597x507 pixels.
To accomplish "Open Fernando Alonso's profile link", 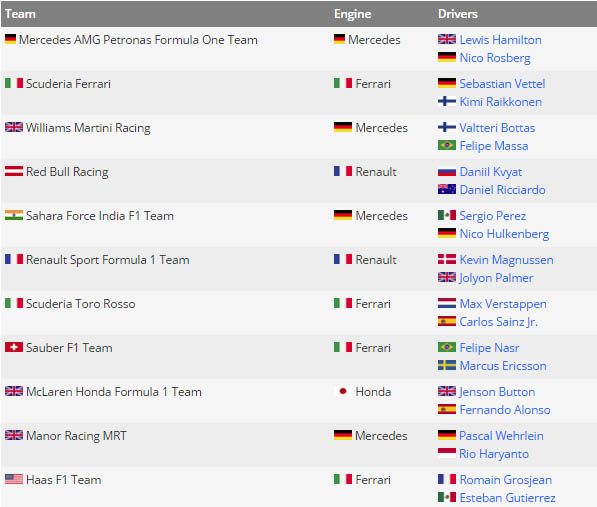I will pos(505,410).
